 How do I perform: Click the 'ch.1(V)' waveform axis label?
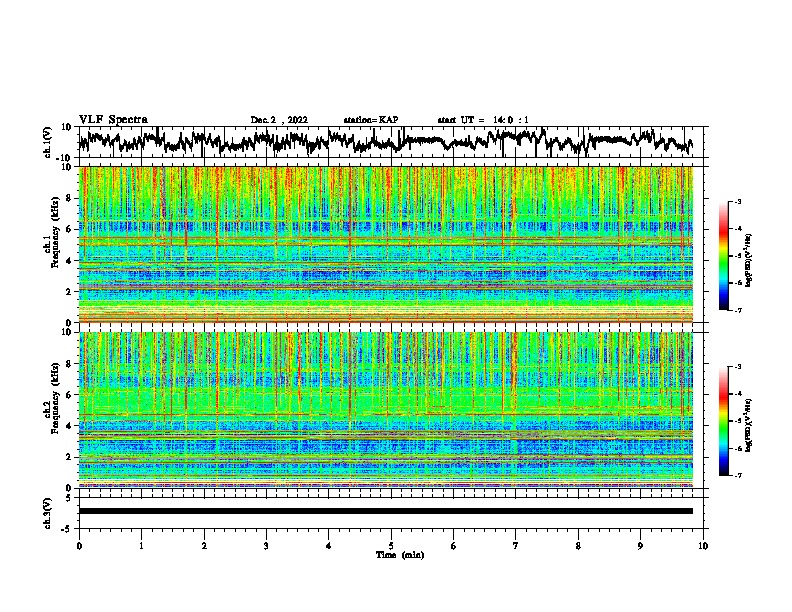point(48,142)
